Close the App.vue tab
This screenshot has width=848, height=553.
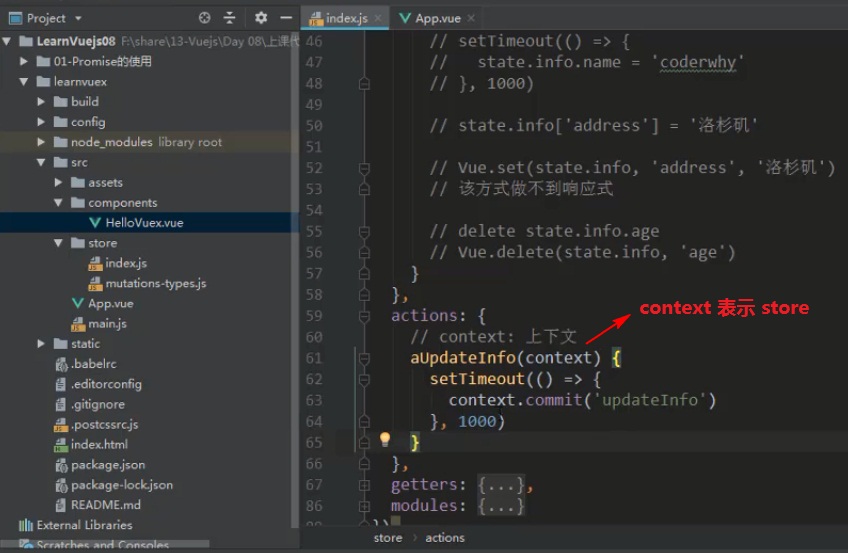tap(471, 18)
